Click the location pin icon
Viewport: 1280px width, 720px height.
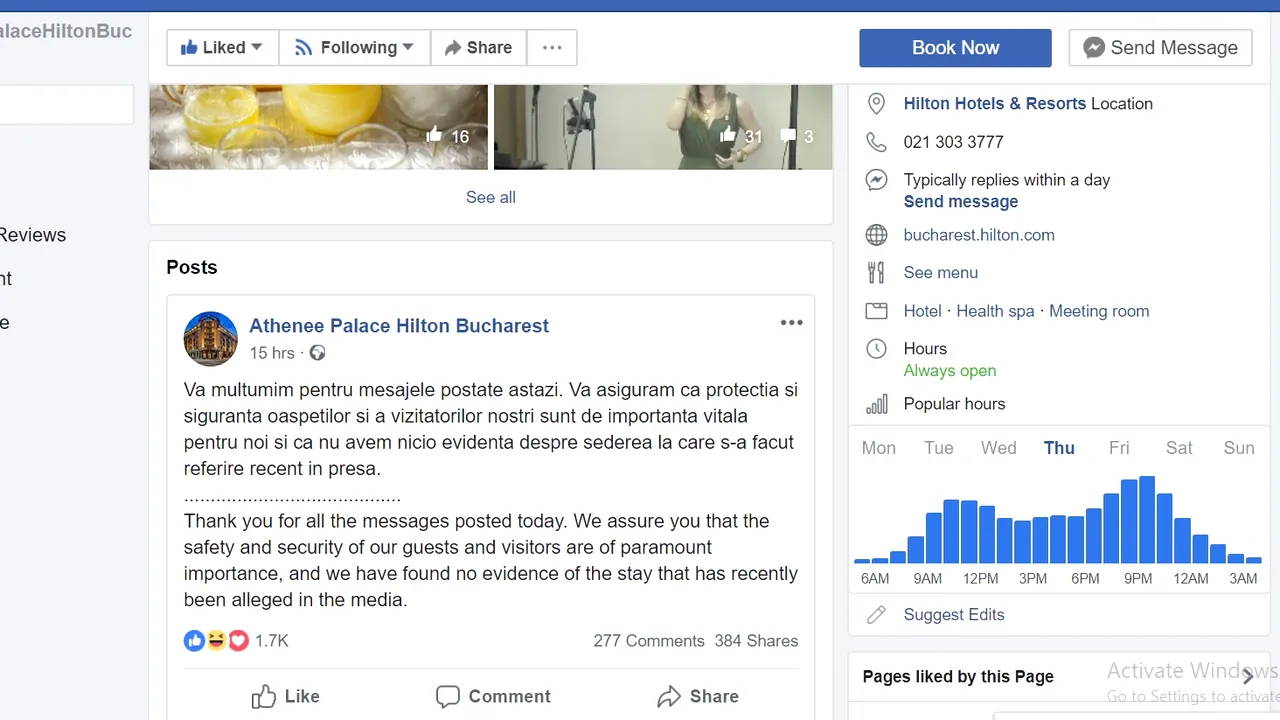click(876, 103)
